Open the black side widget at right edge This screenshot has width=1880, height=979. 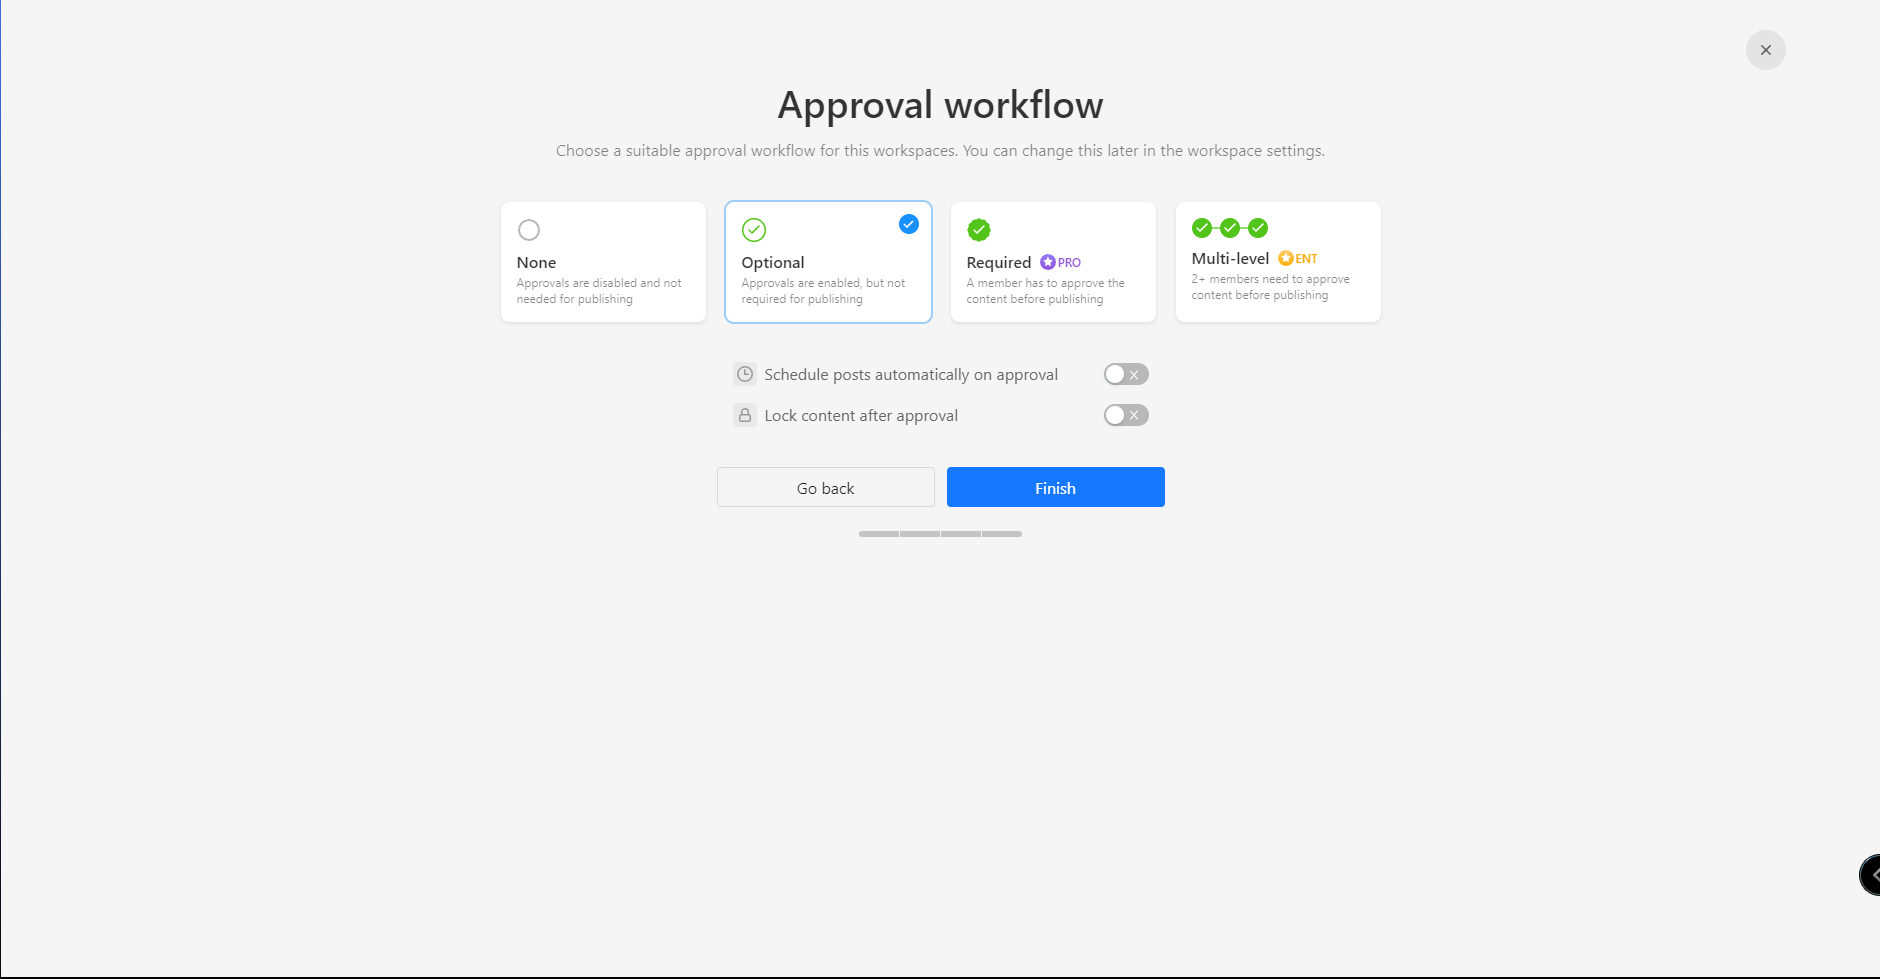[1870, 875]
